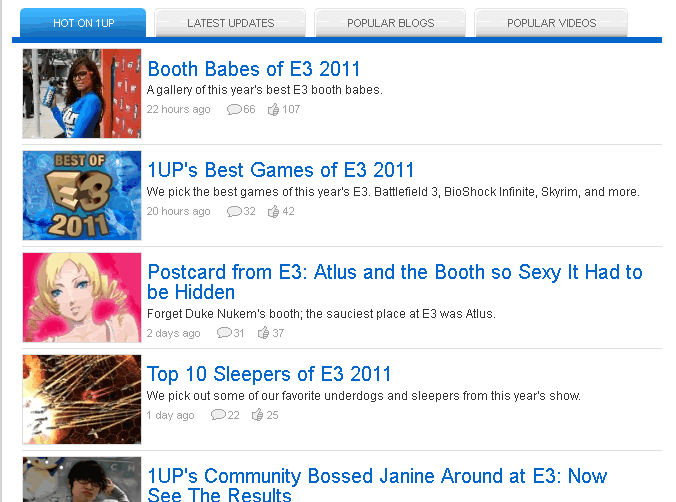Screen dimensions: 676x502
Task: Read Postcard from E3: Atlus article
Action: tap(394, 282)
